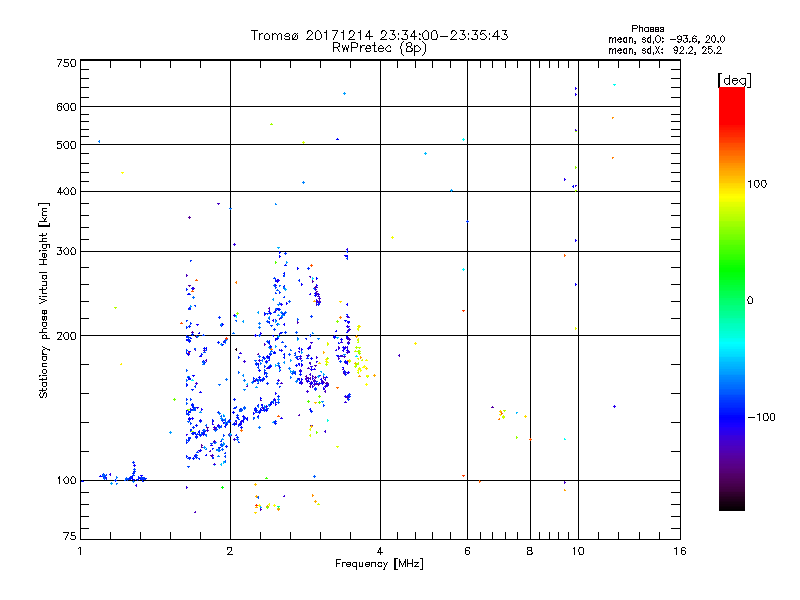
Task: Click the colorbar tick label "100" beside yellow
Action: click(x=757, y=184)
